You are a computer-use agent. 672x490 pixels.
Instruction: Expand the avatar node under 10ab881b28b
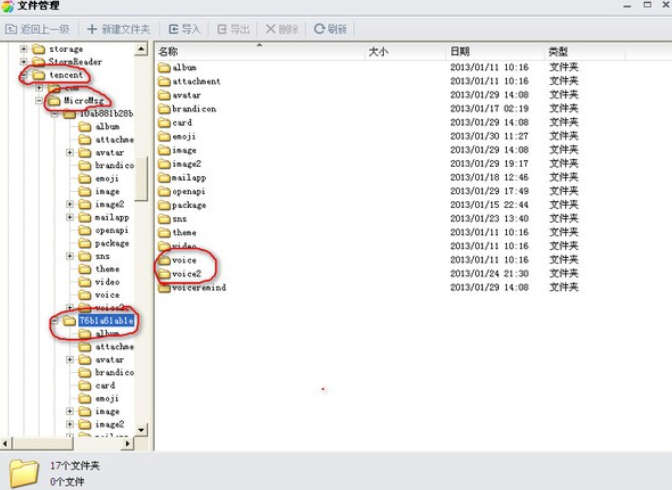(x=70, y=153)
